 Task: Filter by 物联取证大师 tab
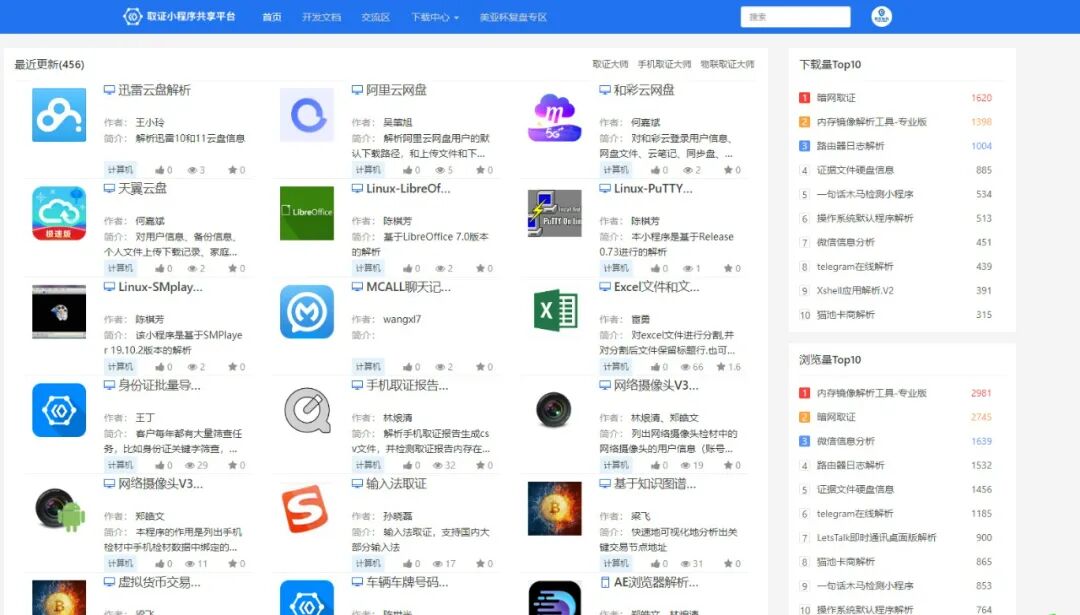point(727,64)
